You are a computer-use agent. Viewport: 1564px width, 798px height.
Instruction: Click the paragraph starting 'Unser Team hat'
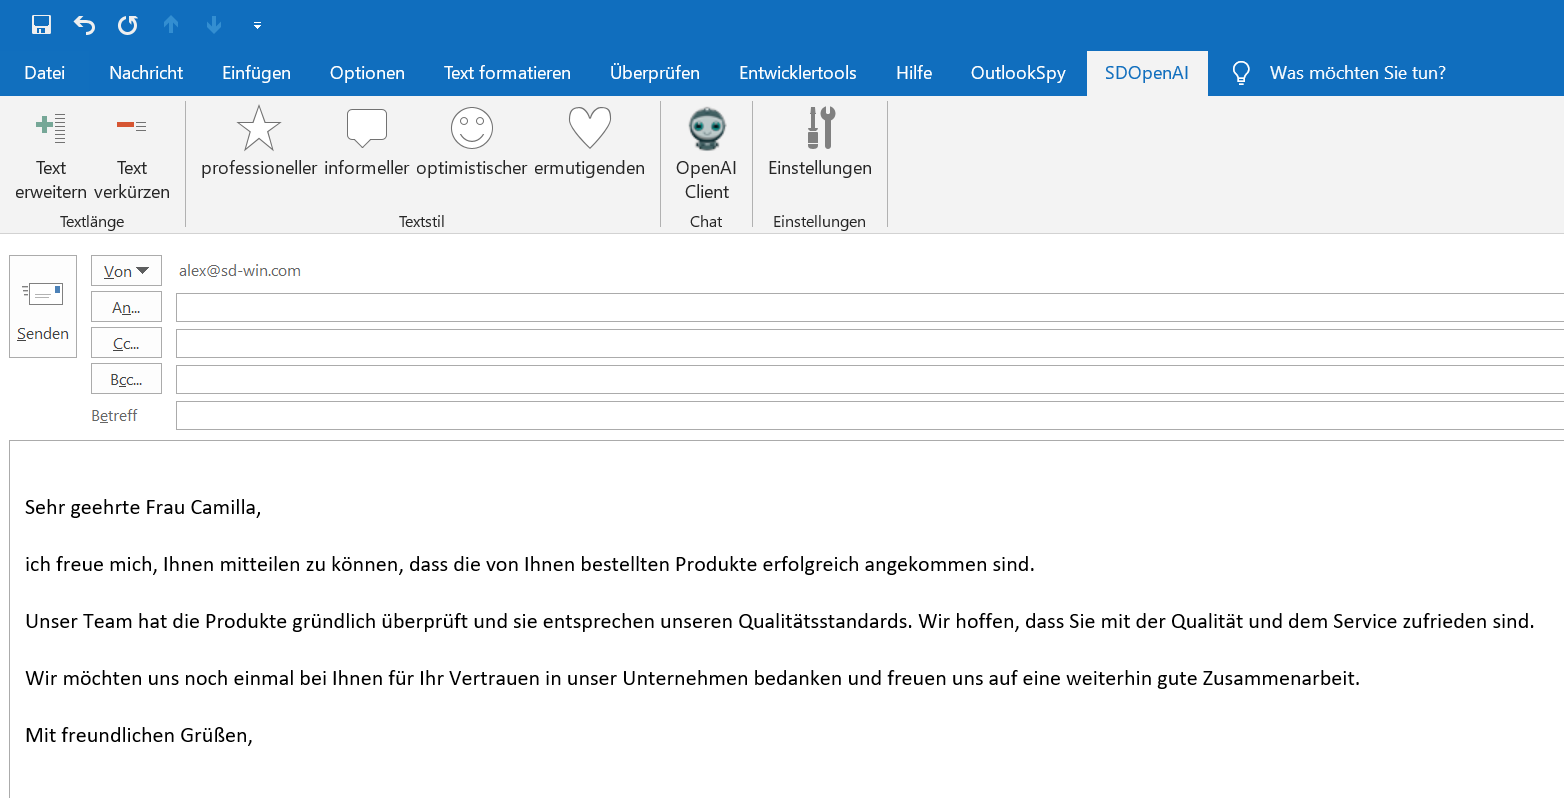tap(780, 621)
